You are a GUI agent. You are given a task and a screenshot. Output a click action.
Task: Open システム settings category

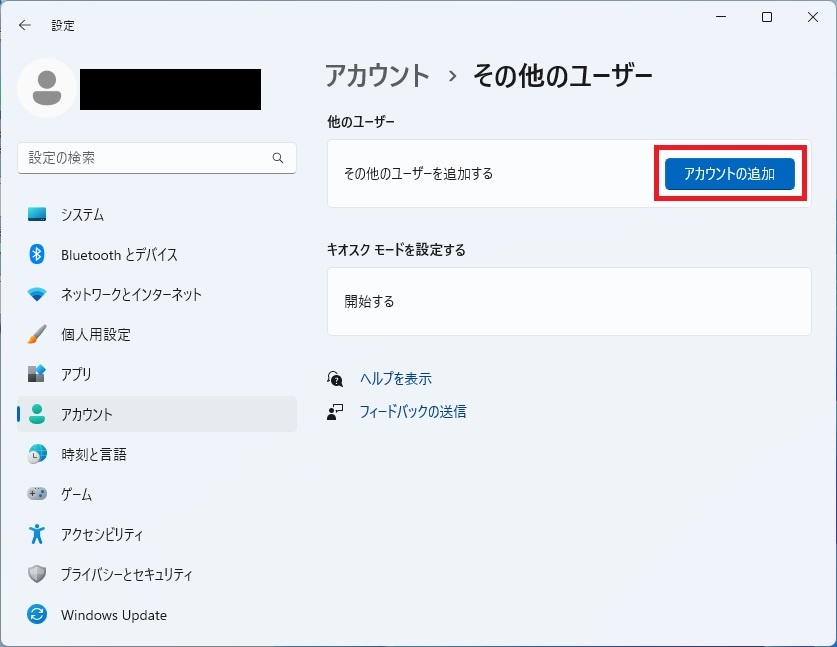[157, 215]
